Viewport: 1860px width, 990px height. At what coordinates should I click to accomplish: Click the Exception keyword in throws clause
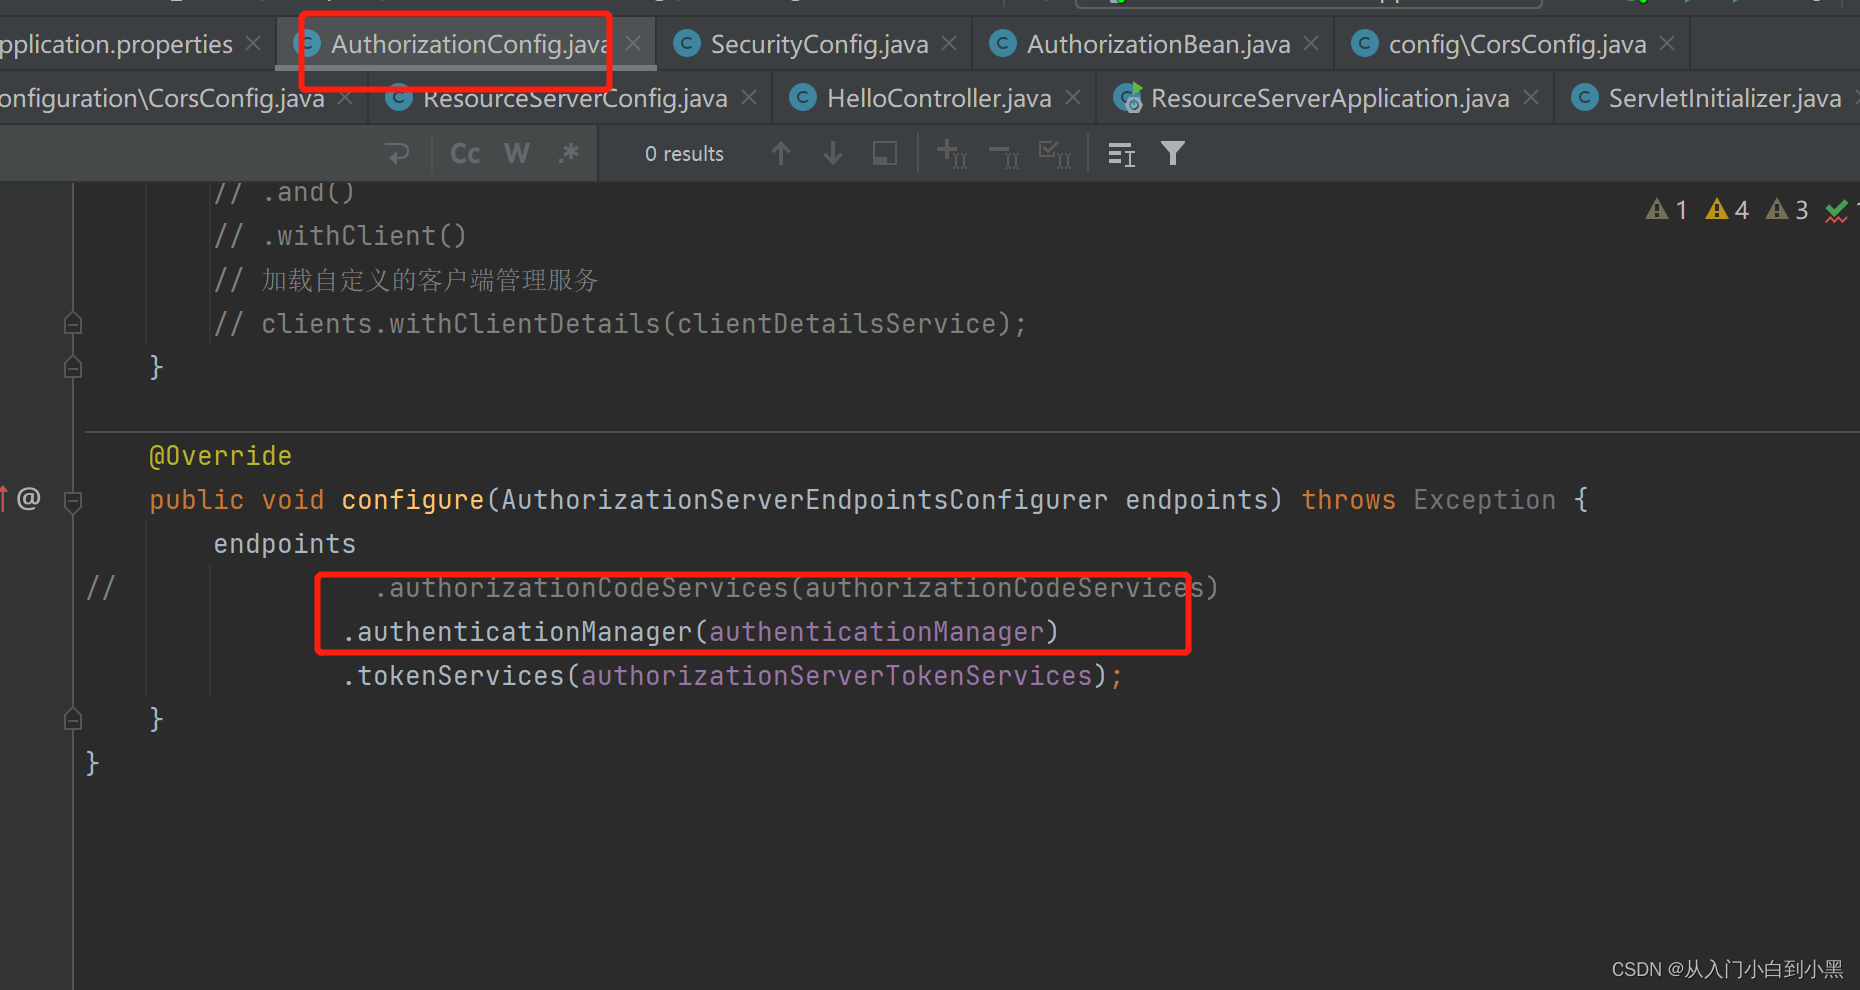pyautogui.click(x=1484, y=500)
